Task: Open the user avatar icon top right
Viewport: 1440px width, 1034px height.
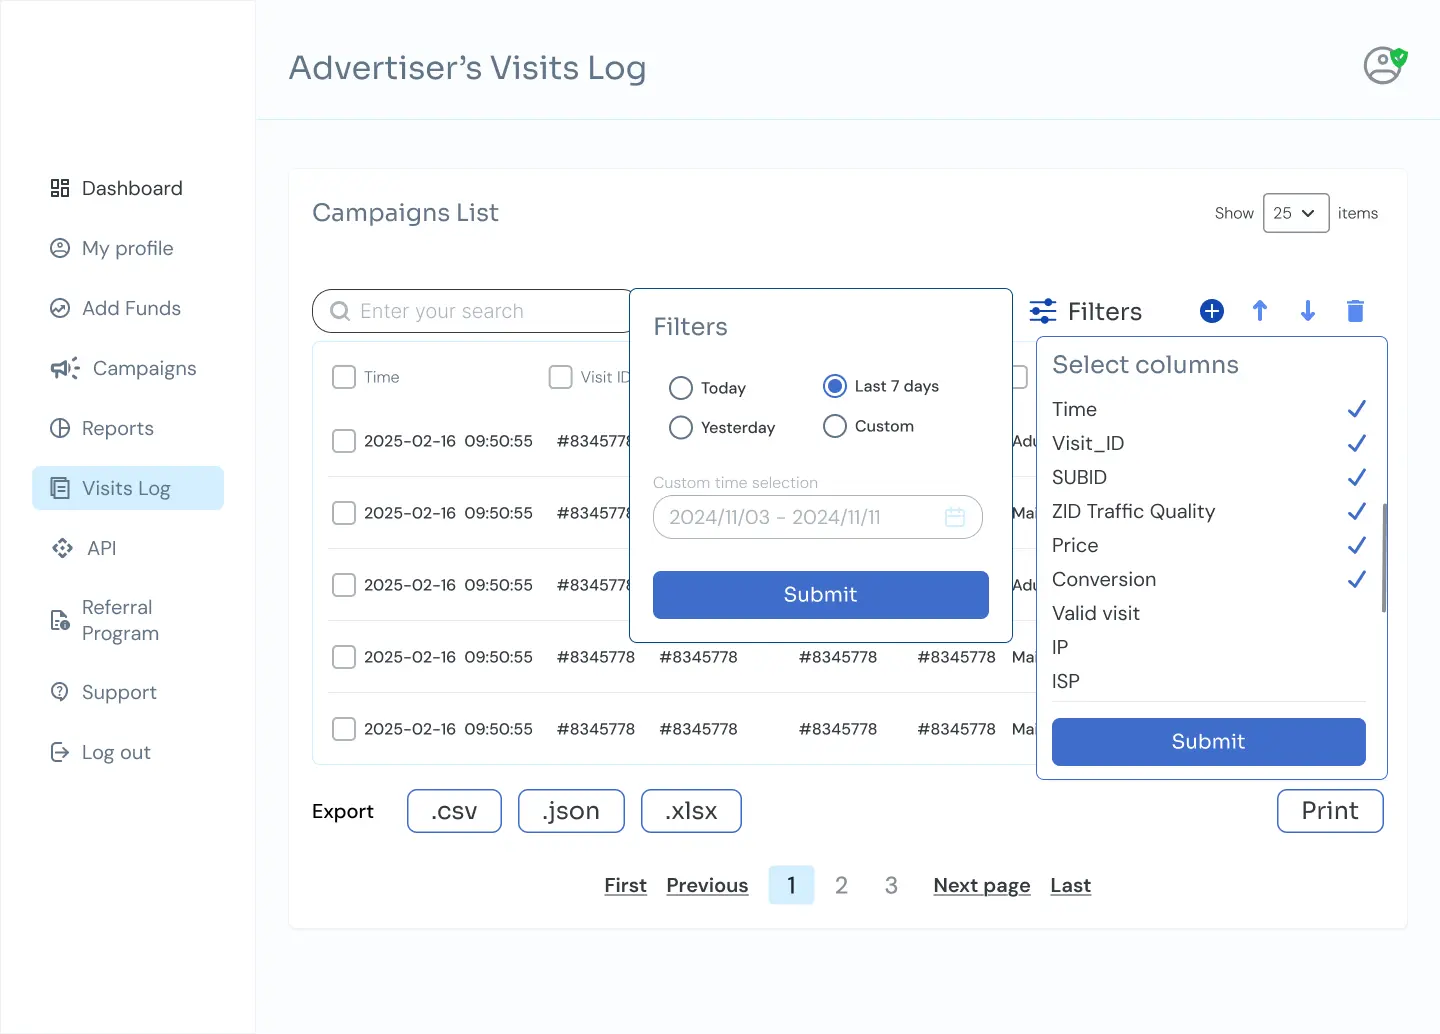Action: 1383,65
